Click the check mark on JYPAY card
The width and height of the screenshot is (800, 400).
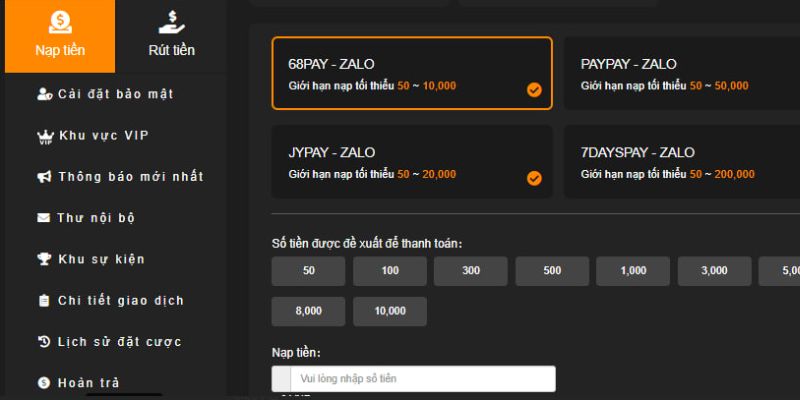pos(534,179)
